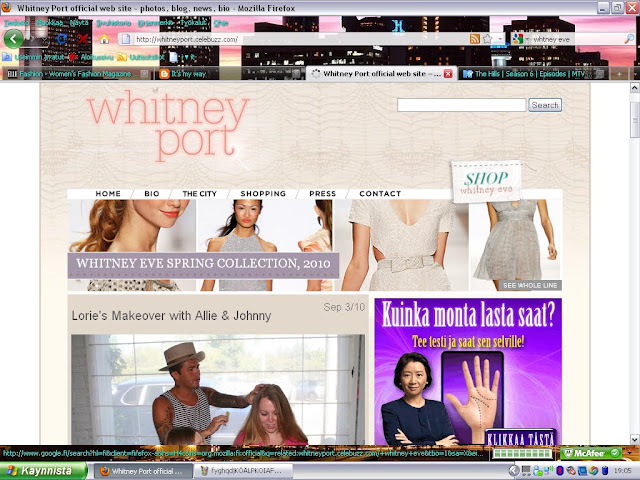Click the scrollbar down arrow
The image size is (640, 480).
[635, 440]
